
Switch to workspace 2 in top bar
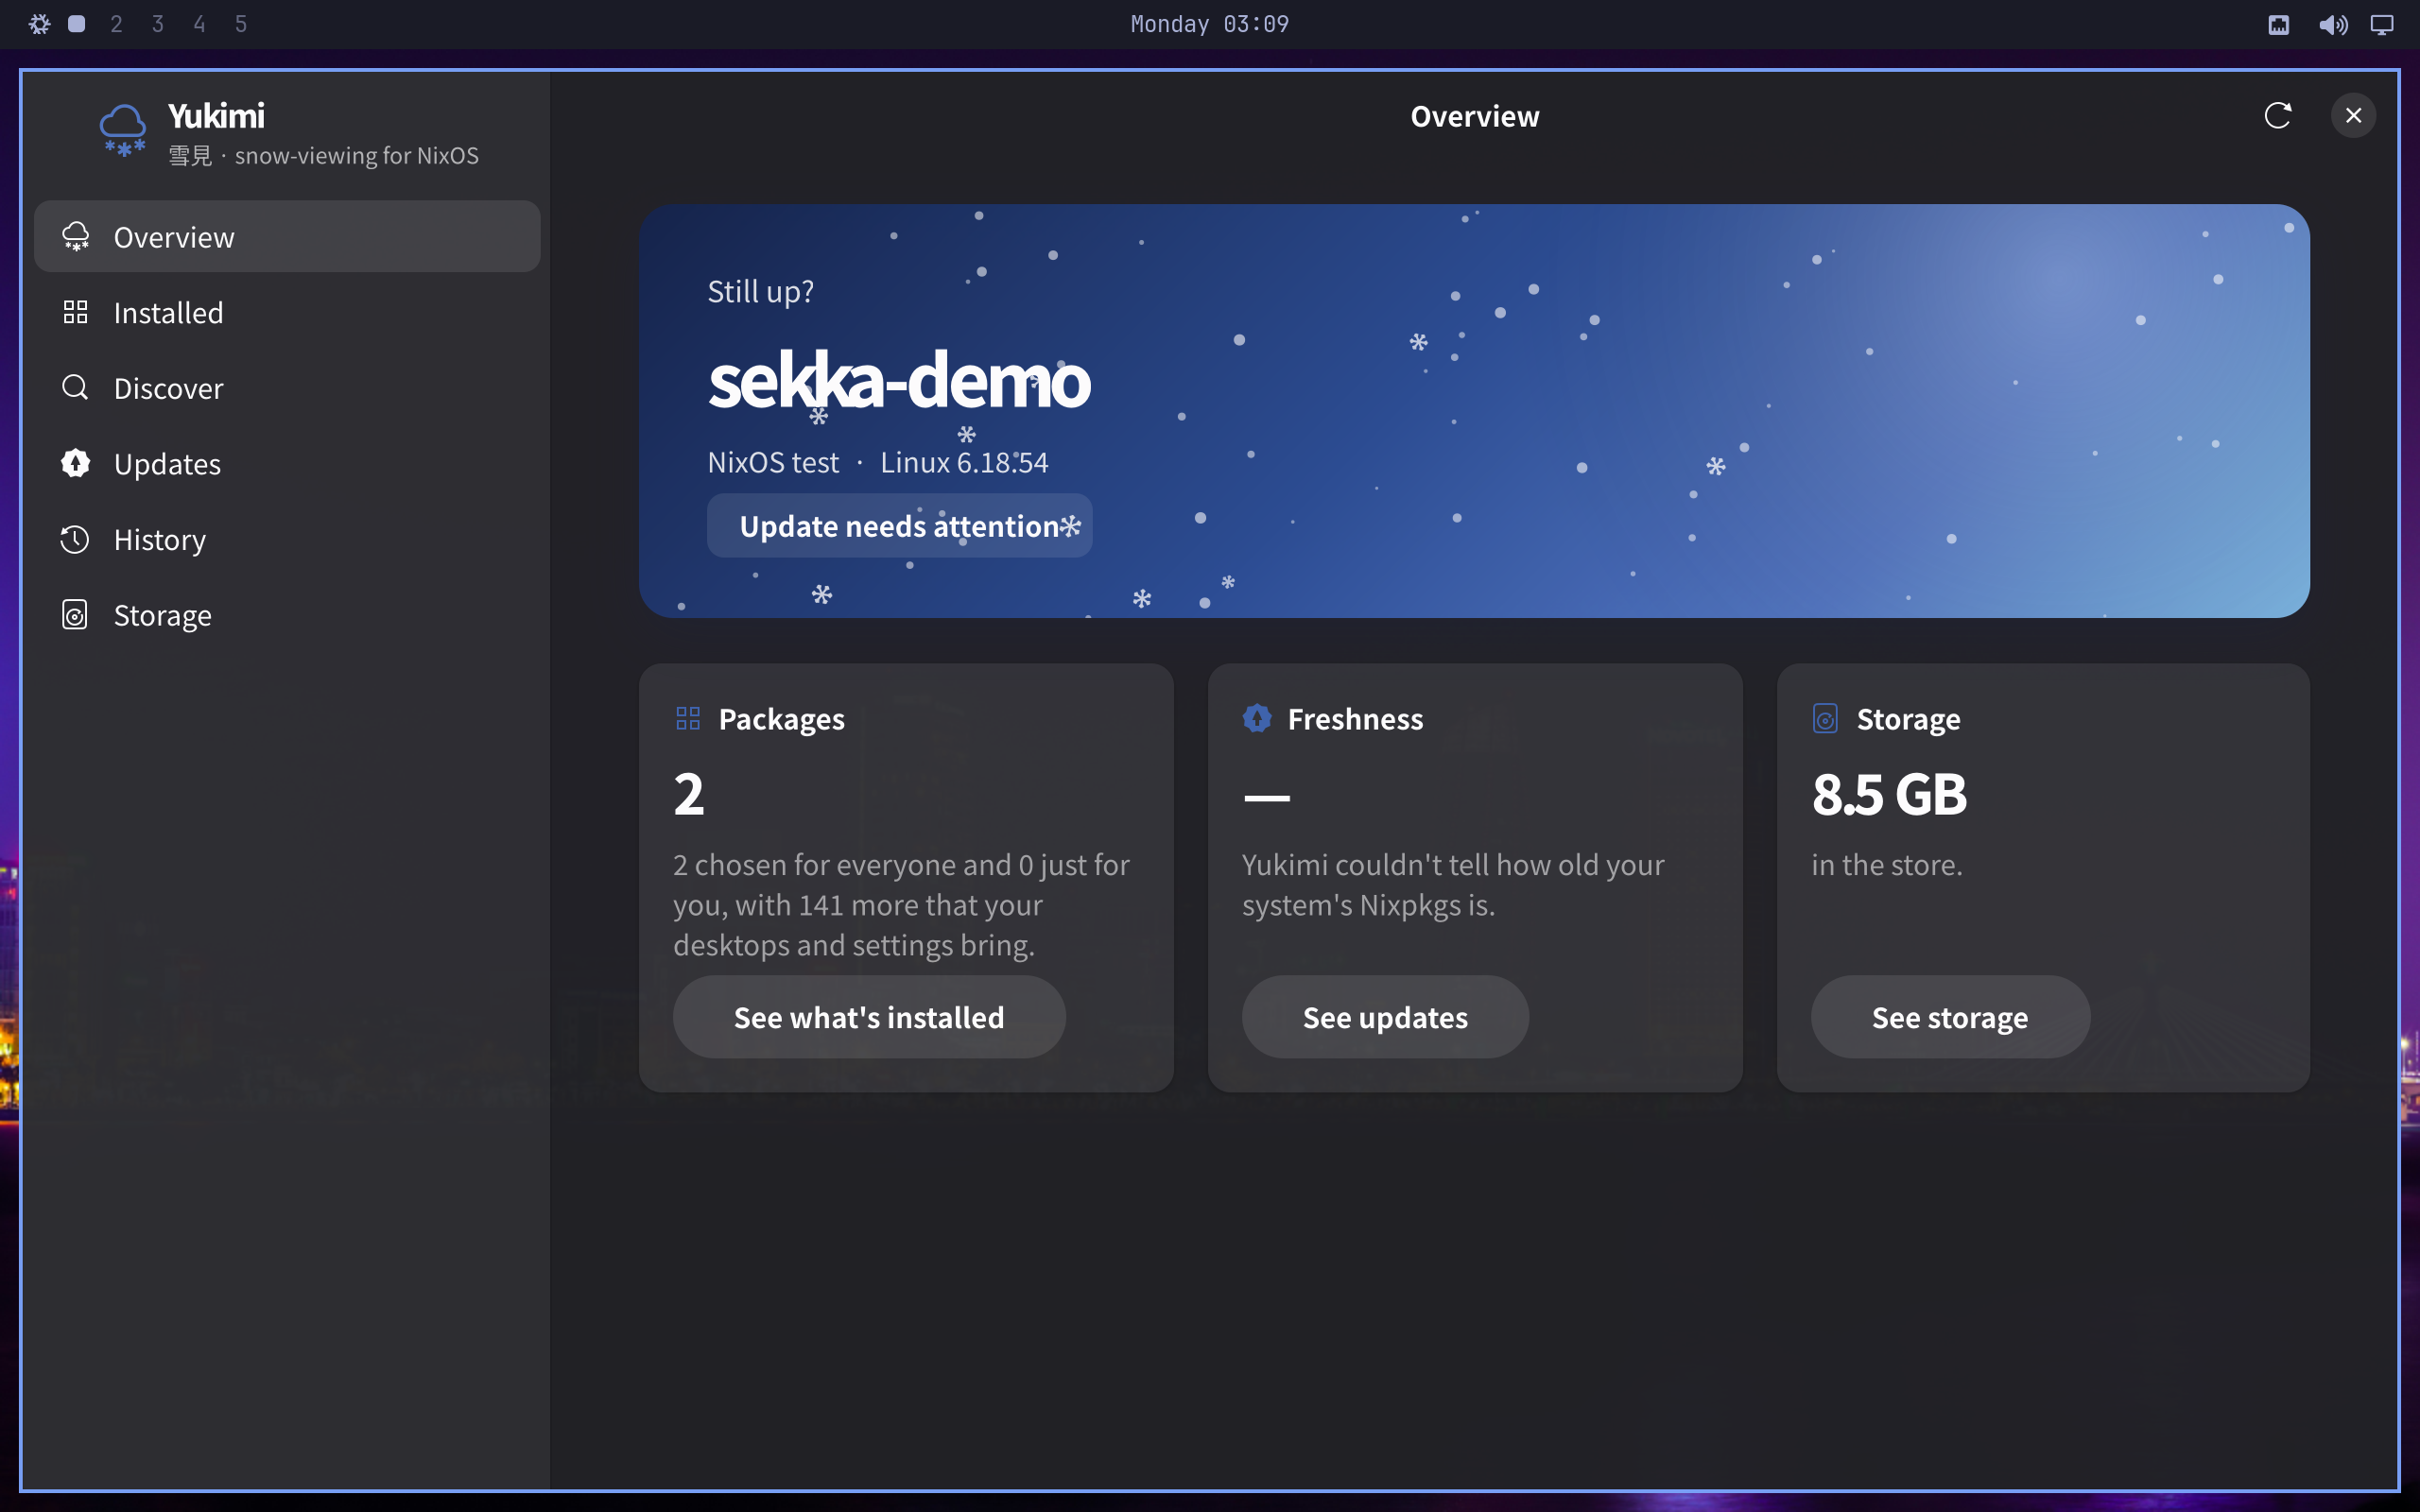[x=117, y=24]
